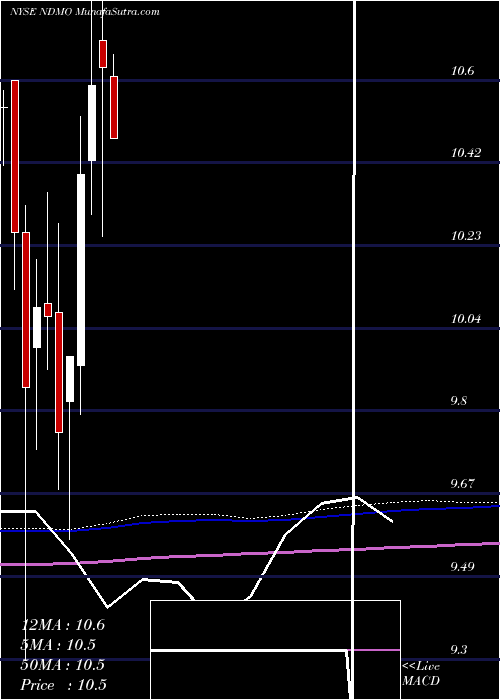Viewport: 500px width, 700px height.
Task: Click the '50MA : 10.5' legend text
Action: pyautogui.click(x=63, y=665)
